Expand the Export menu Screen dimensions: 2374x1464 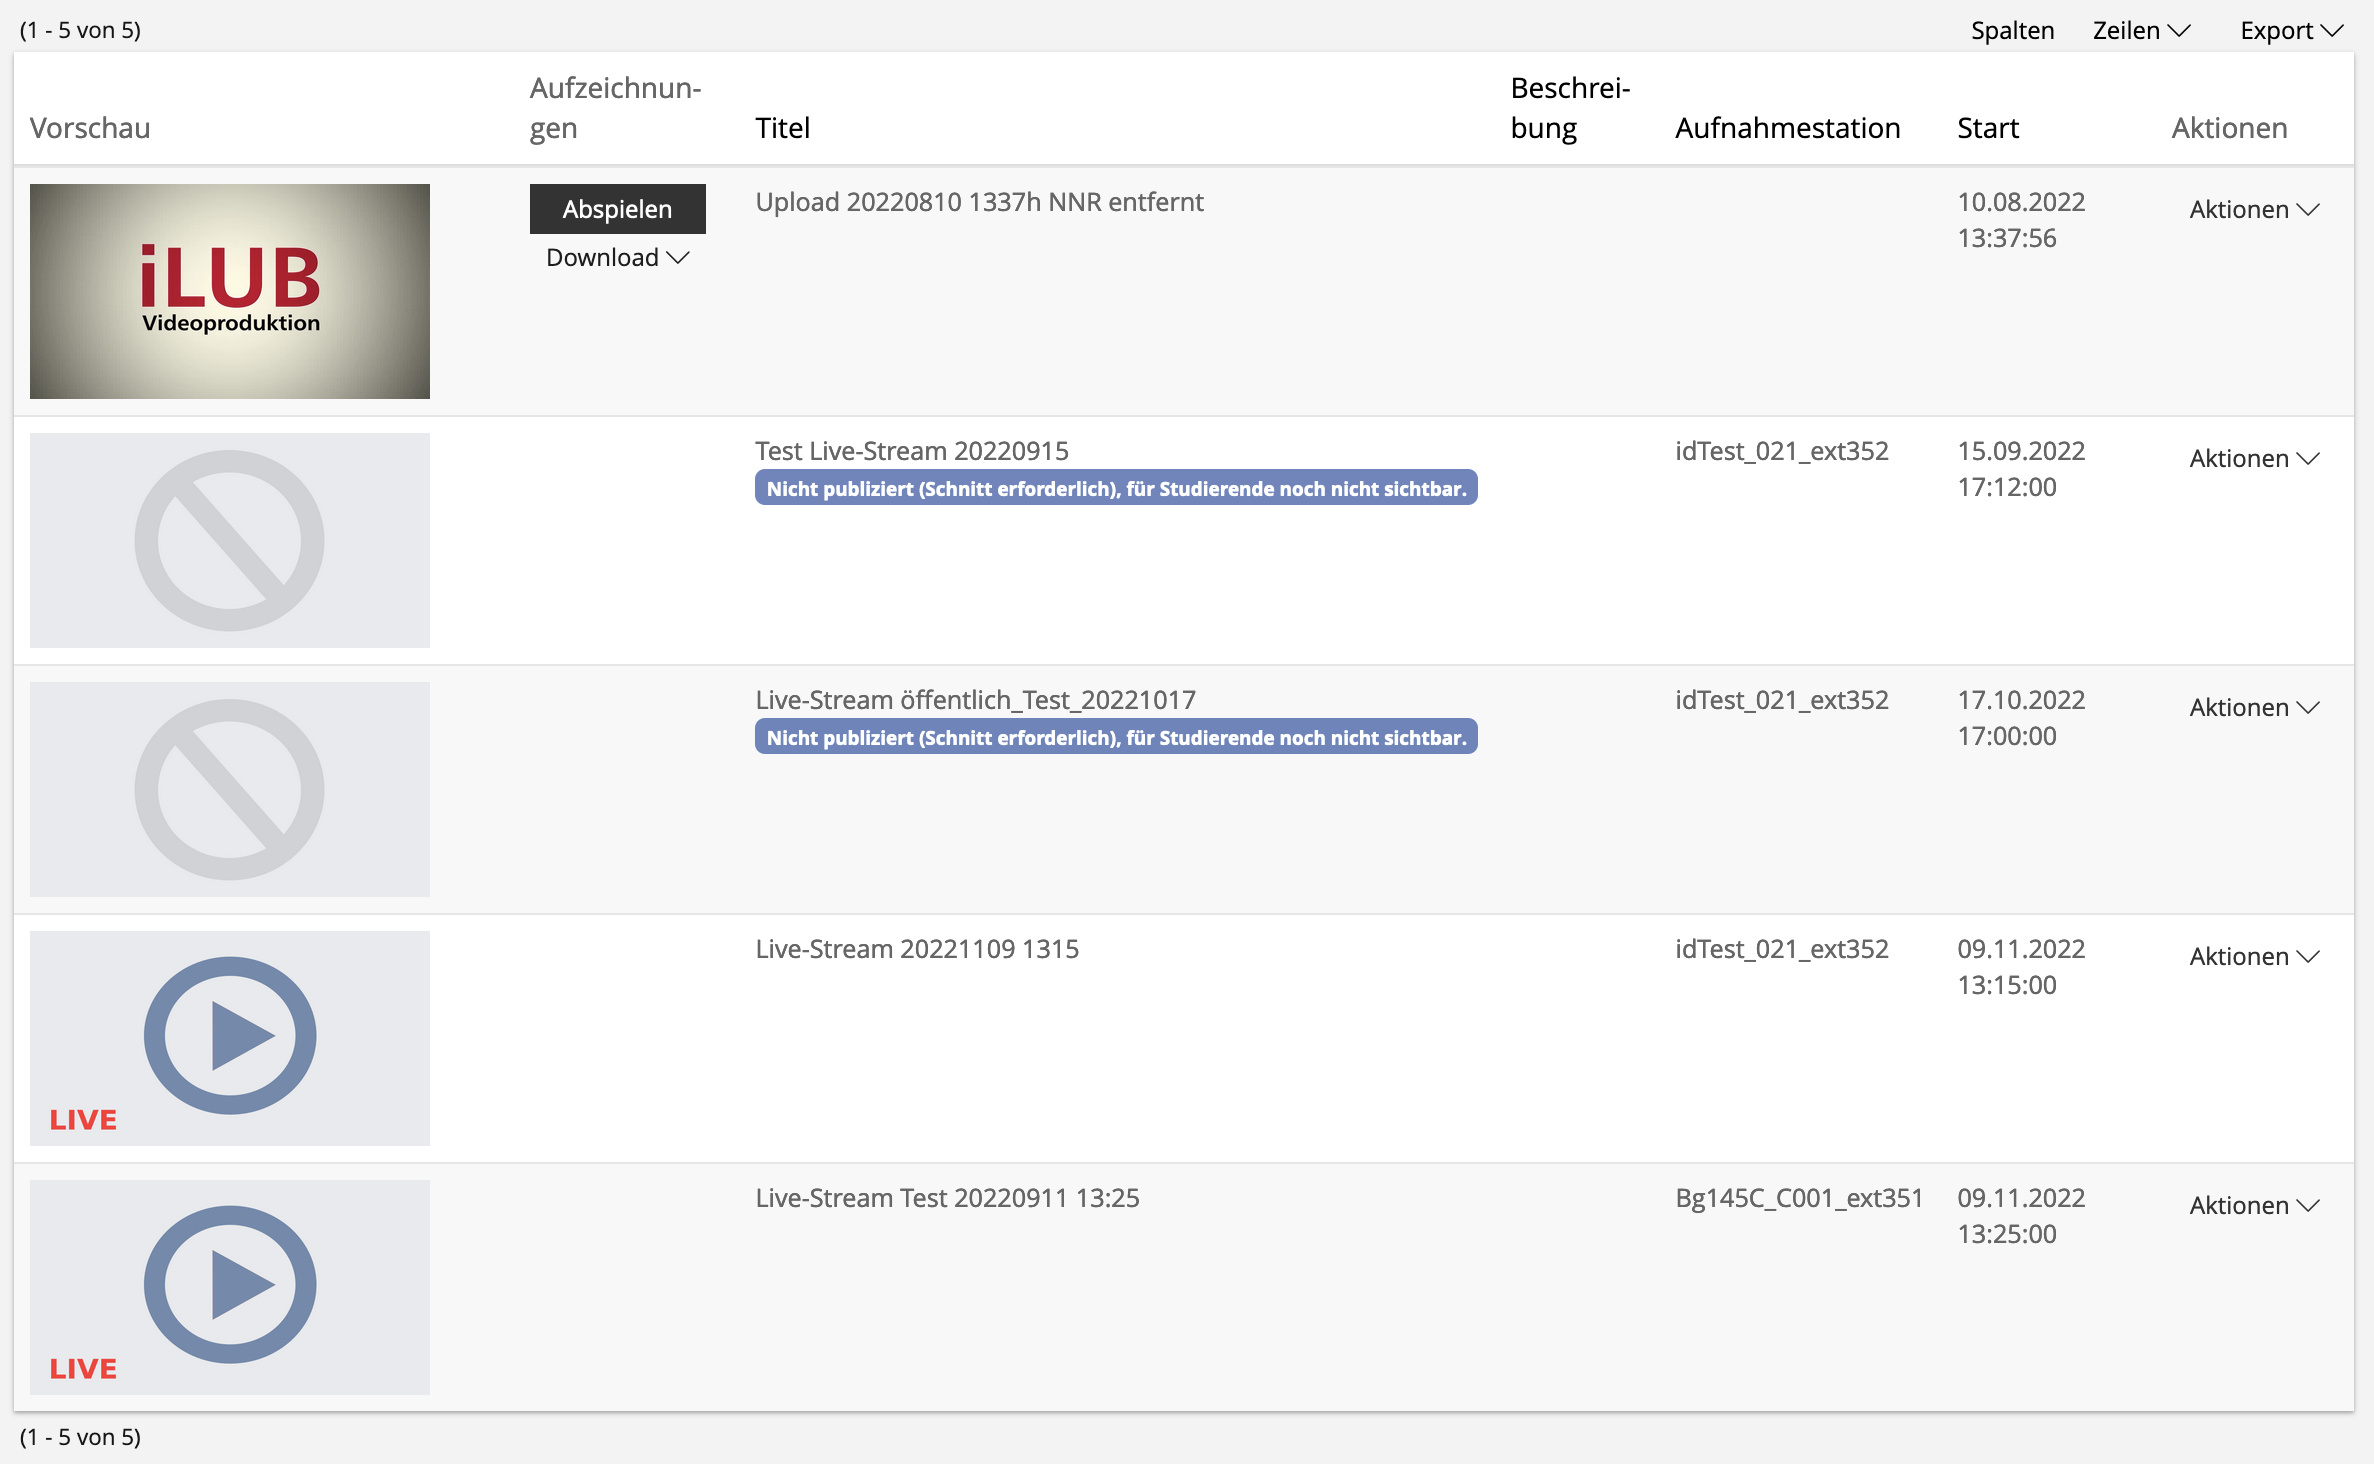click(x=2290, y=30)
